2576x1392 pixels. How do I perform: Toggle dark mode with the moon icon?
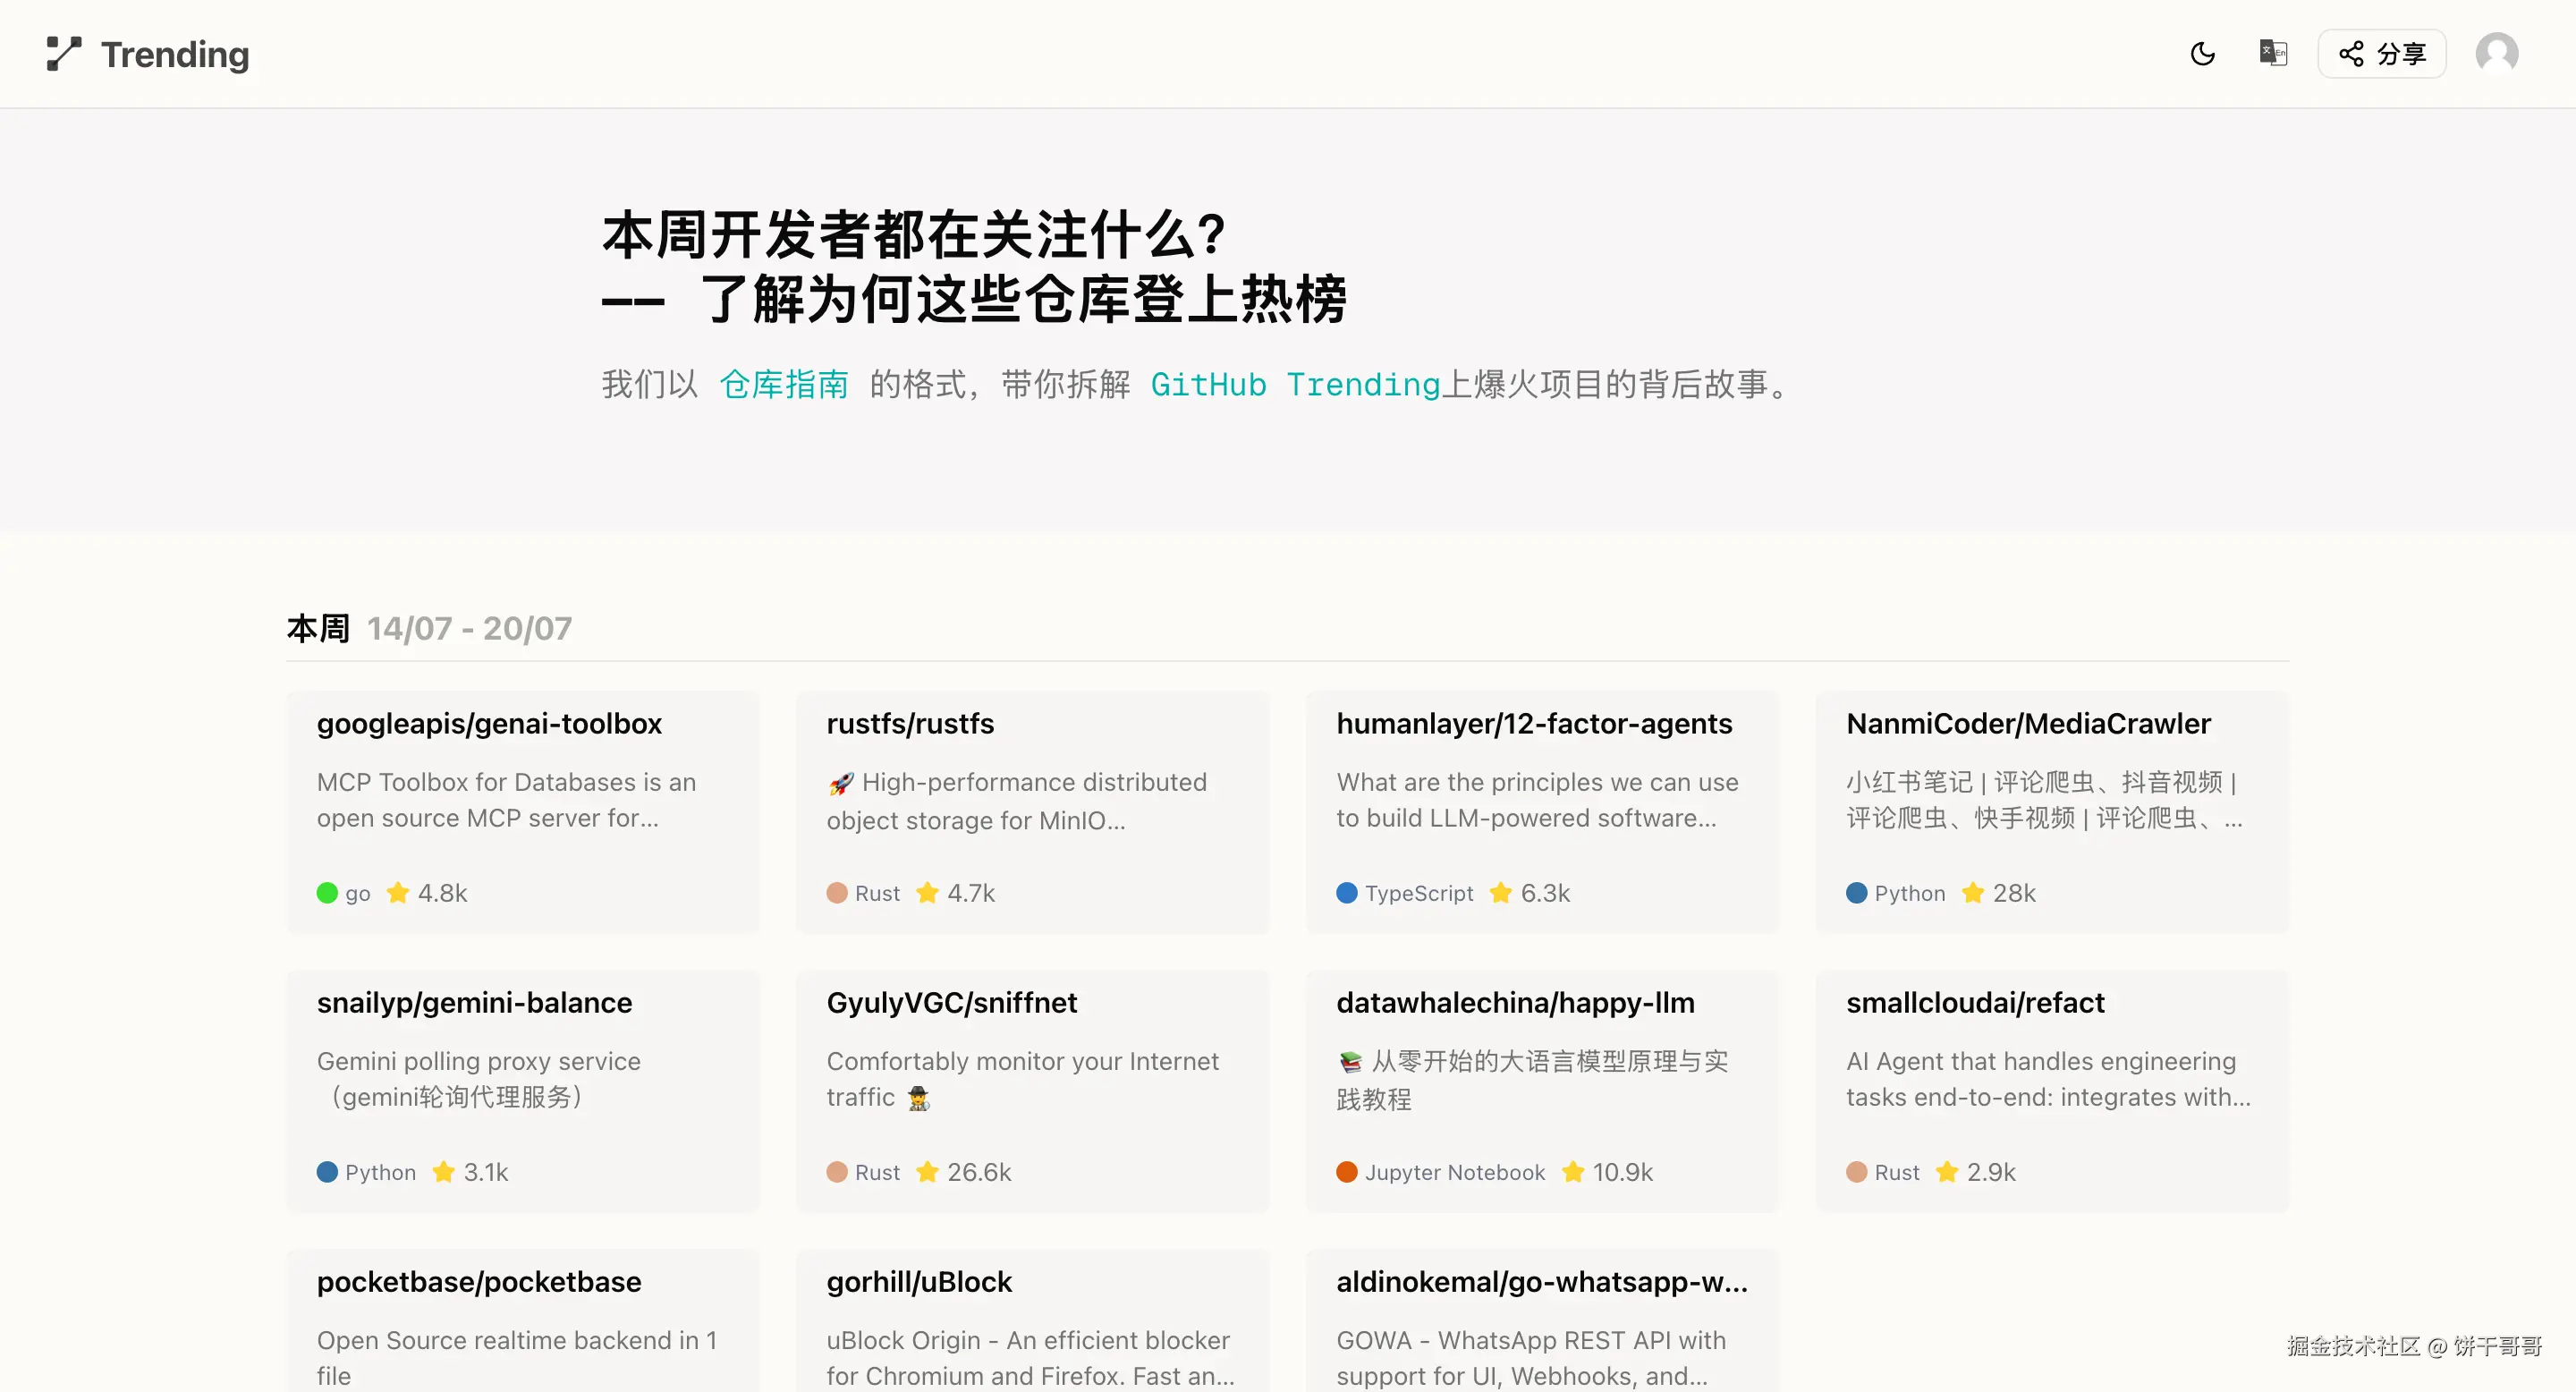point(2202,54)
